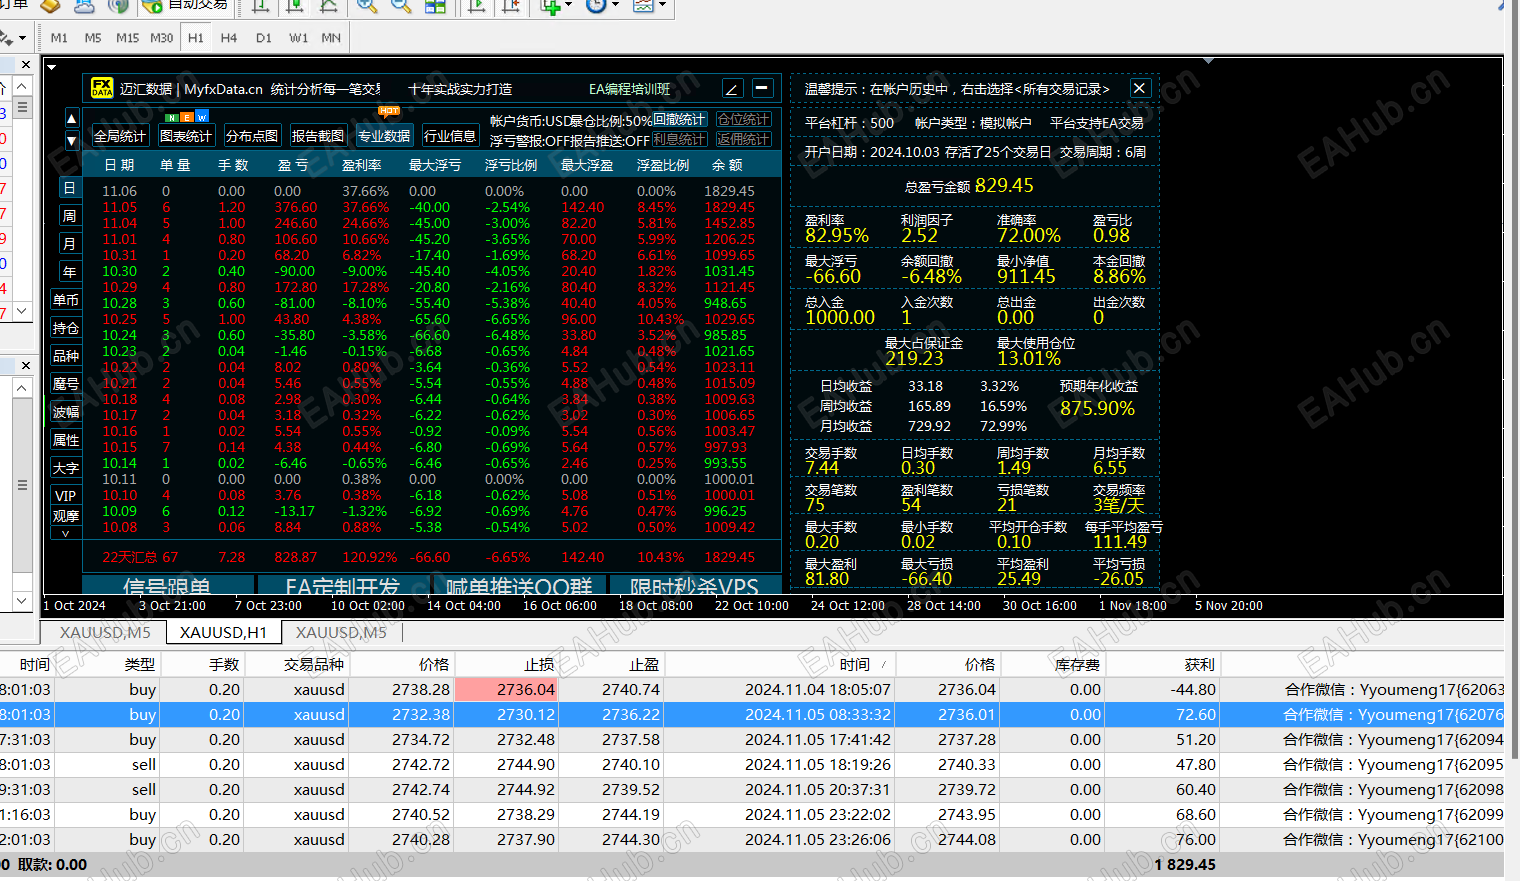
Task: Select H4 timeframe
Action: 229,38
